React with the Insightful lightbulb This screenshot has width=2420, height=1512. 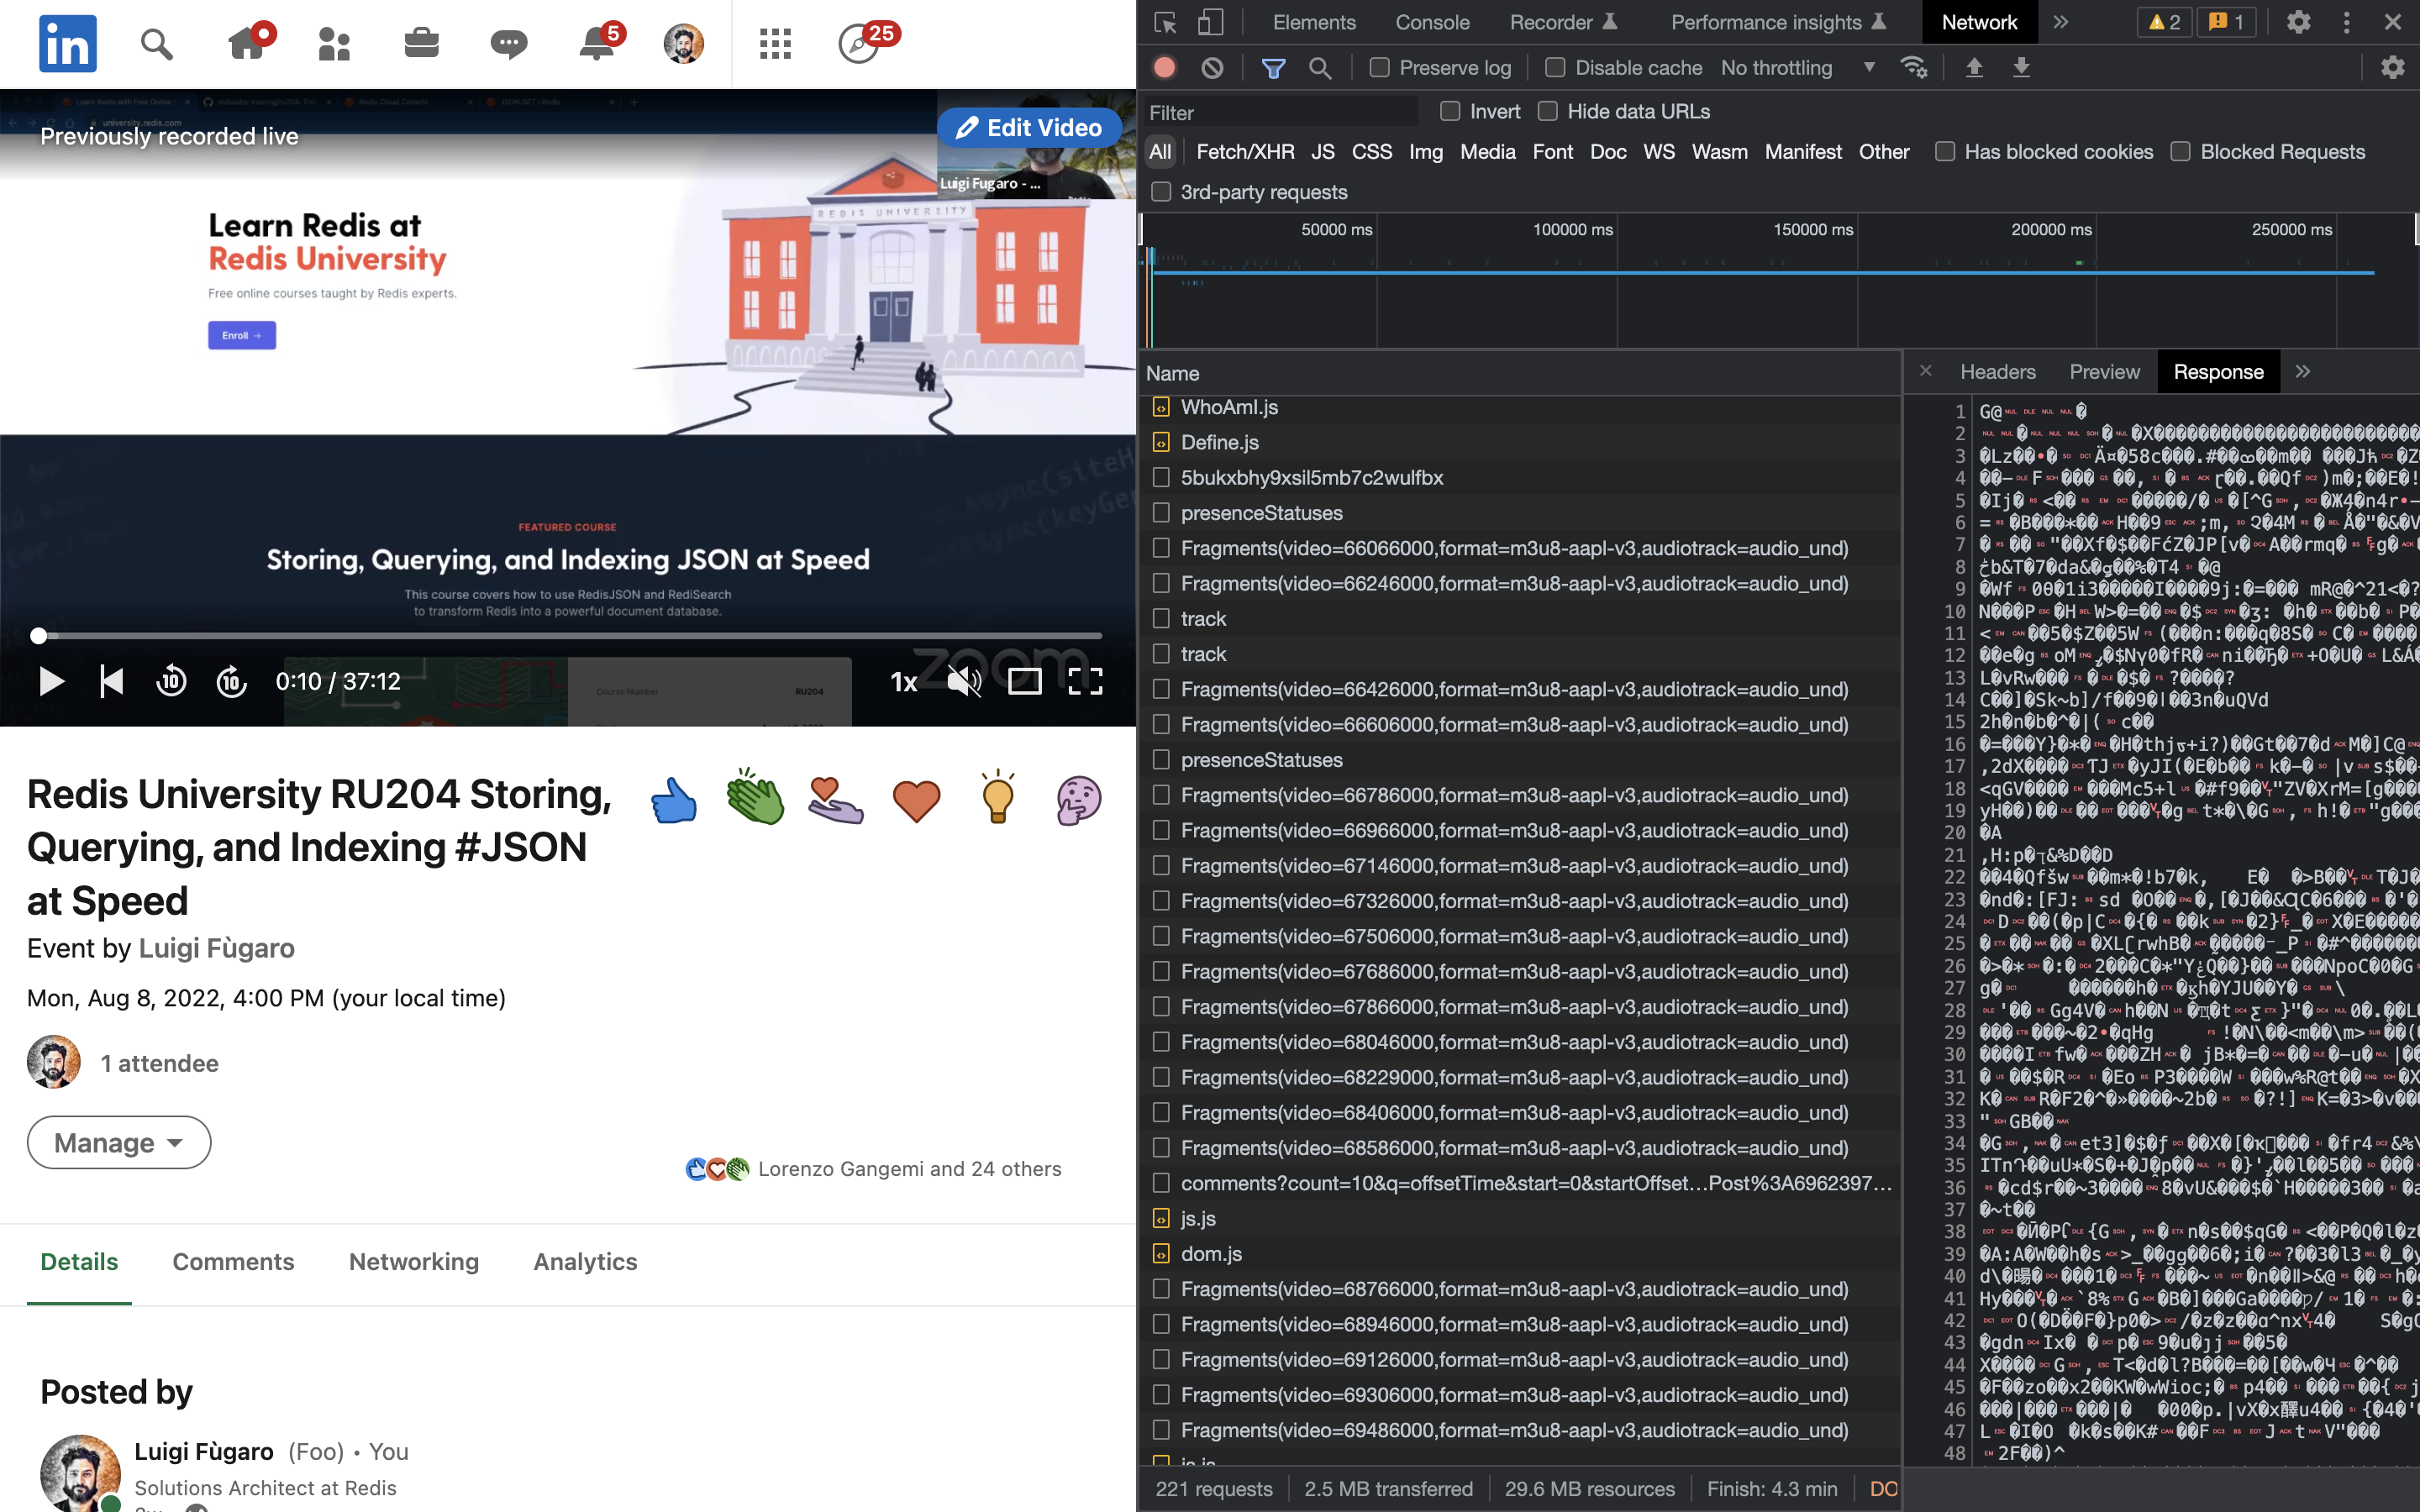[x=998, y=797]
